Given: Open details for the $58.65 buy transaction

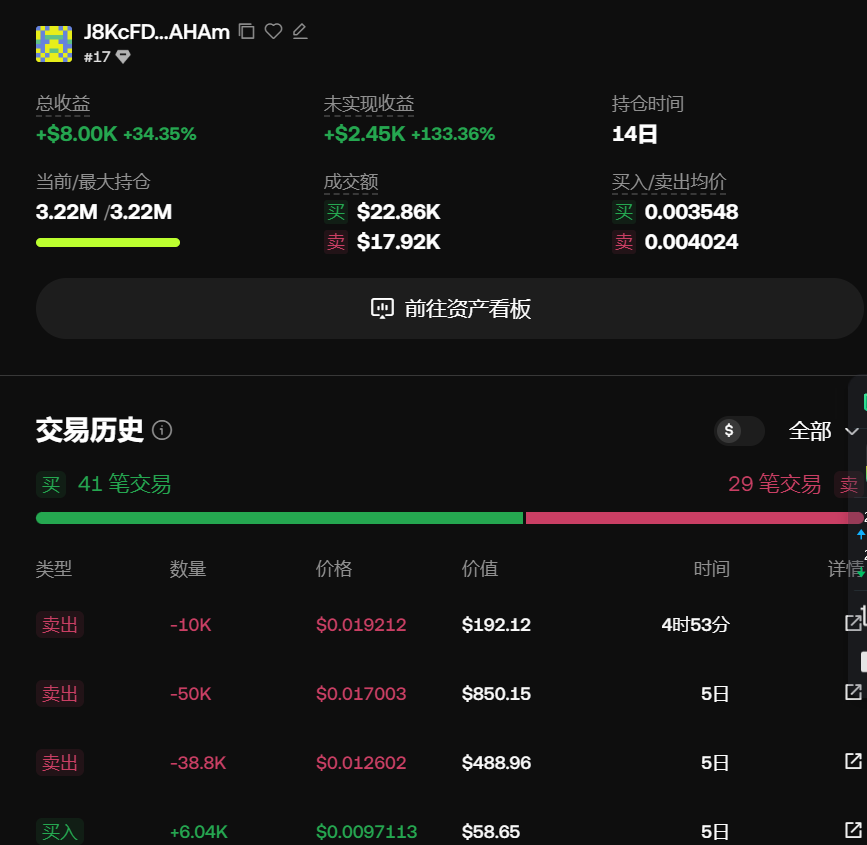Looking at the screenshot, I should [853, 830].
